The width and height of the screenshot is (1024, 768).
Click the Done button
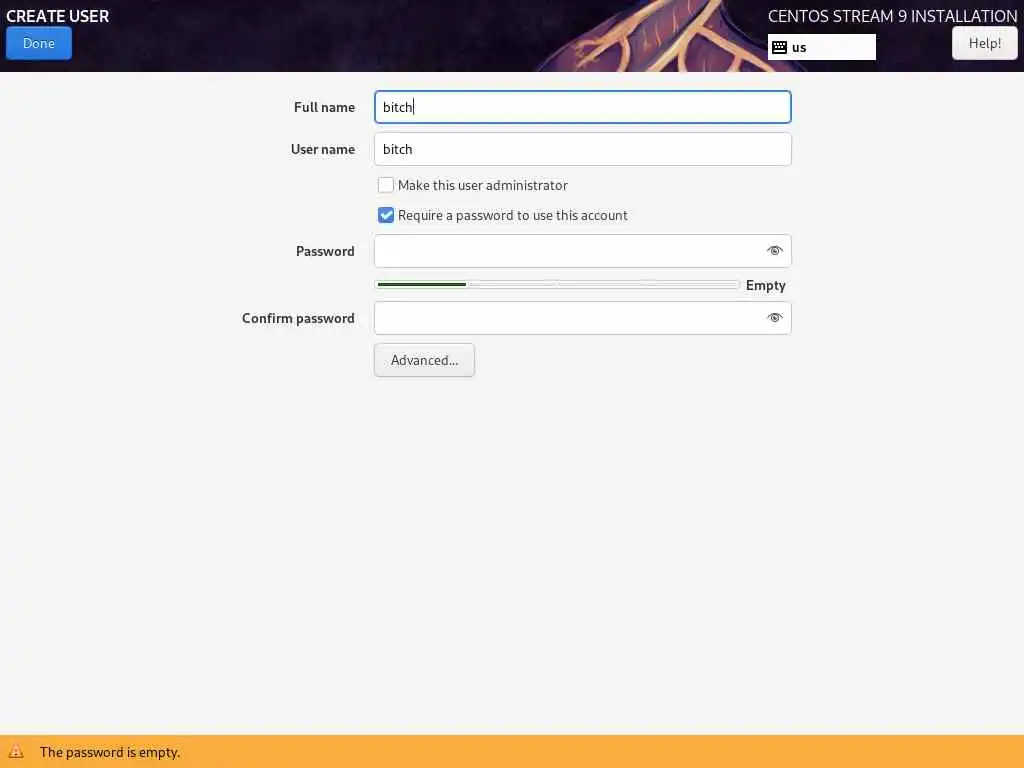click(39, 43)
